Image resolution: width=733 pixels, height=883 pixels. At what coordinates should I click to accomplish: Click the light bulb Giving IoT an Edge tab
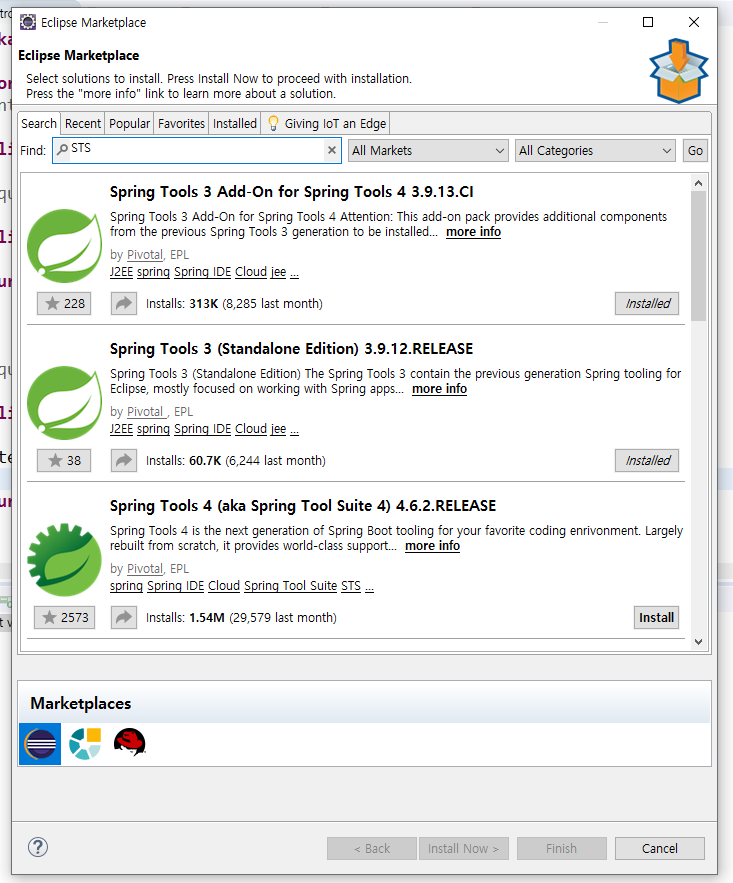(x=326, y=123)
